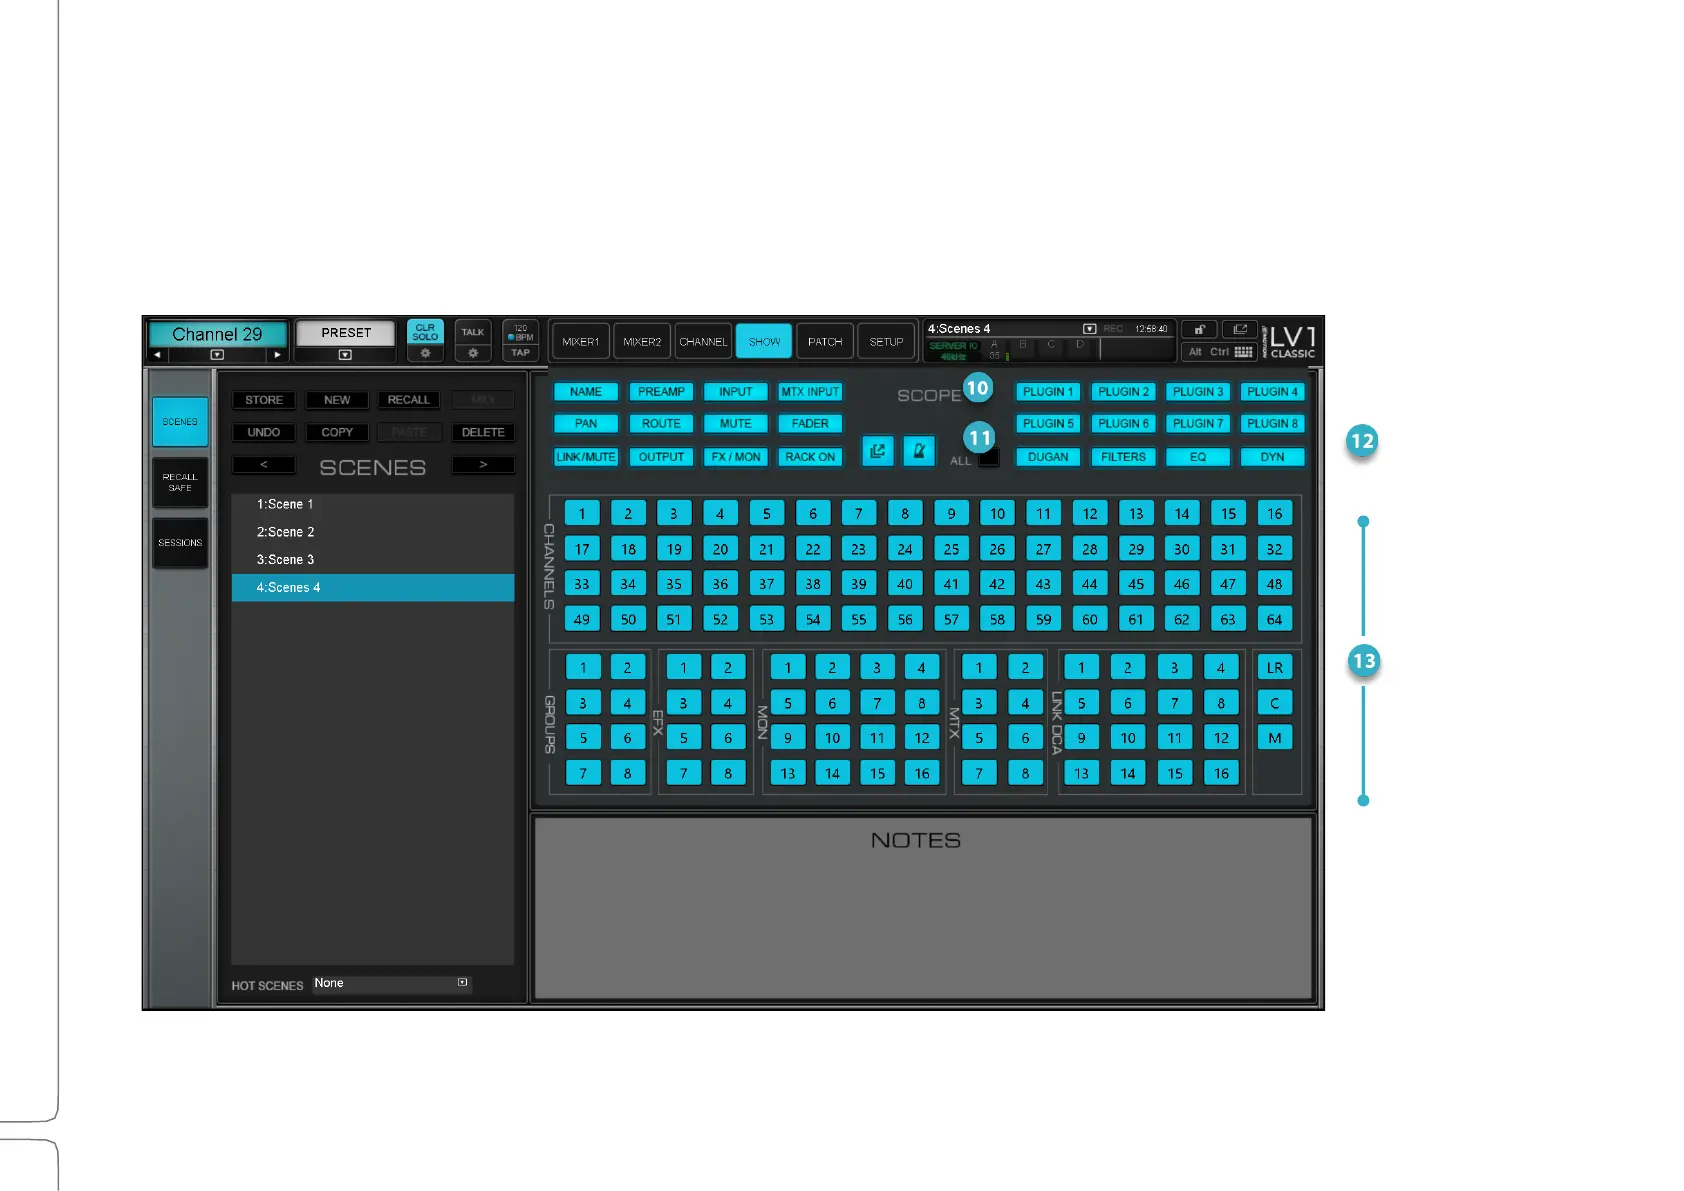Click the pop-out window icon in top bar
Image resolution: width=1684 pixels, height=1191 pixels.
click(x=1240, y=329)
